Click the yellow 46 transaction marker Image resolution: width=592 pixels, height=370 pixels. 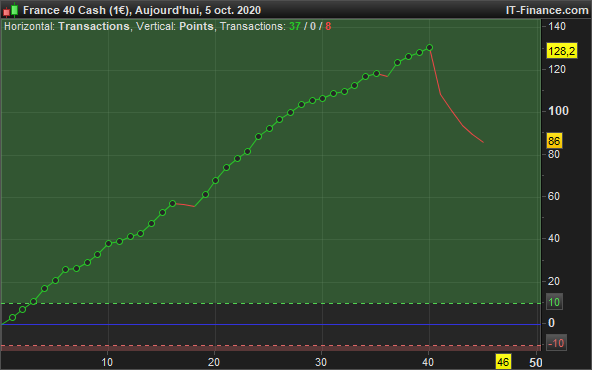[503, 362]
